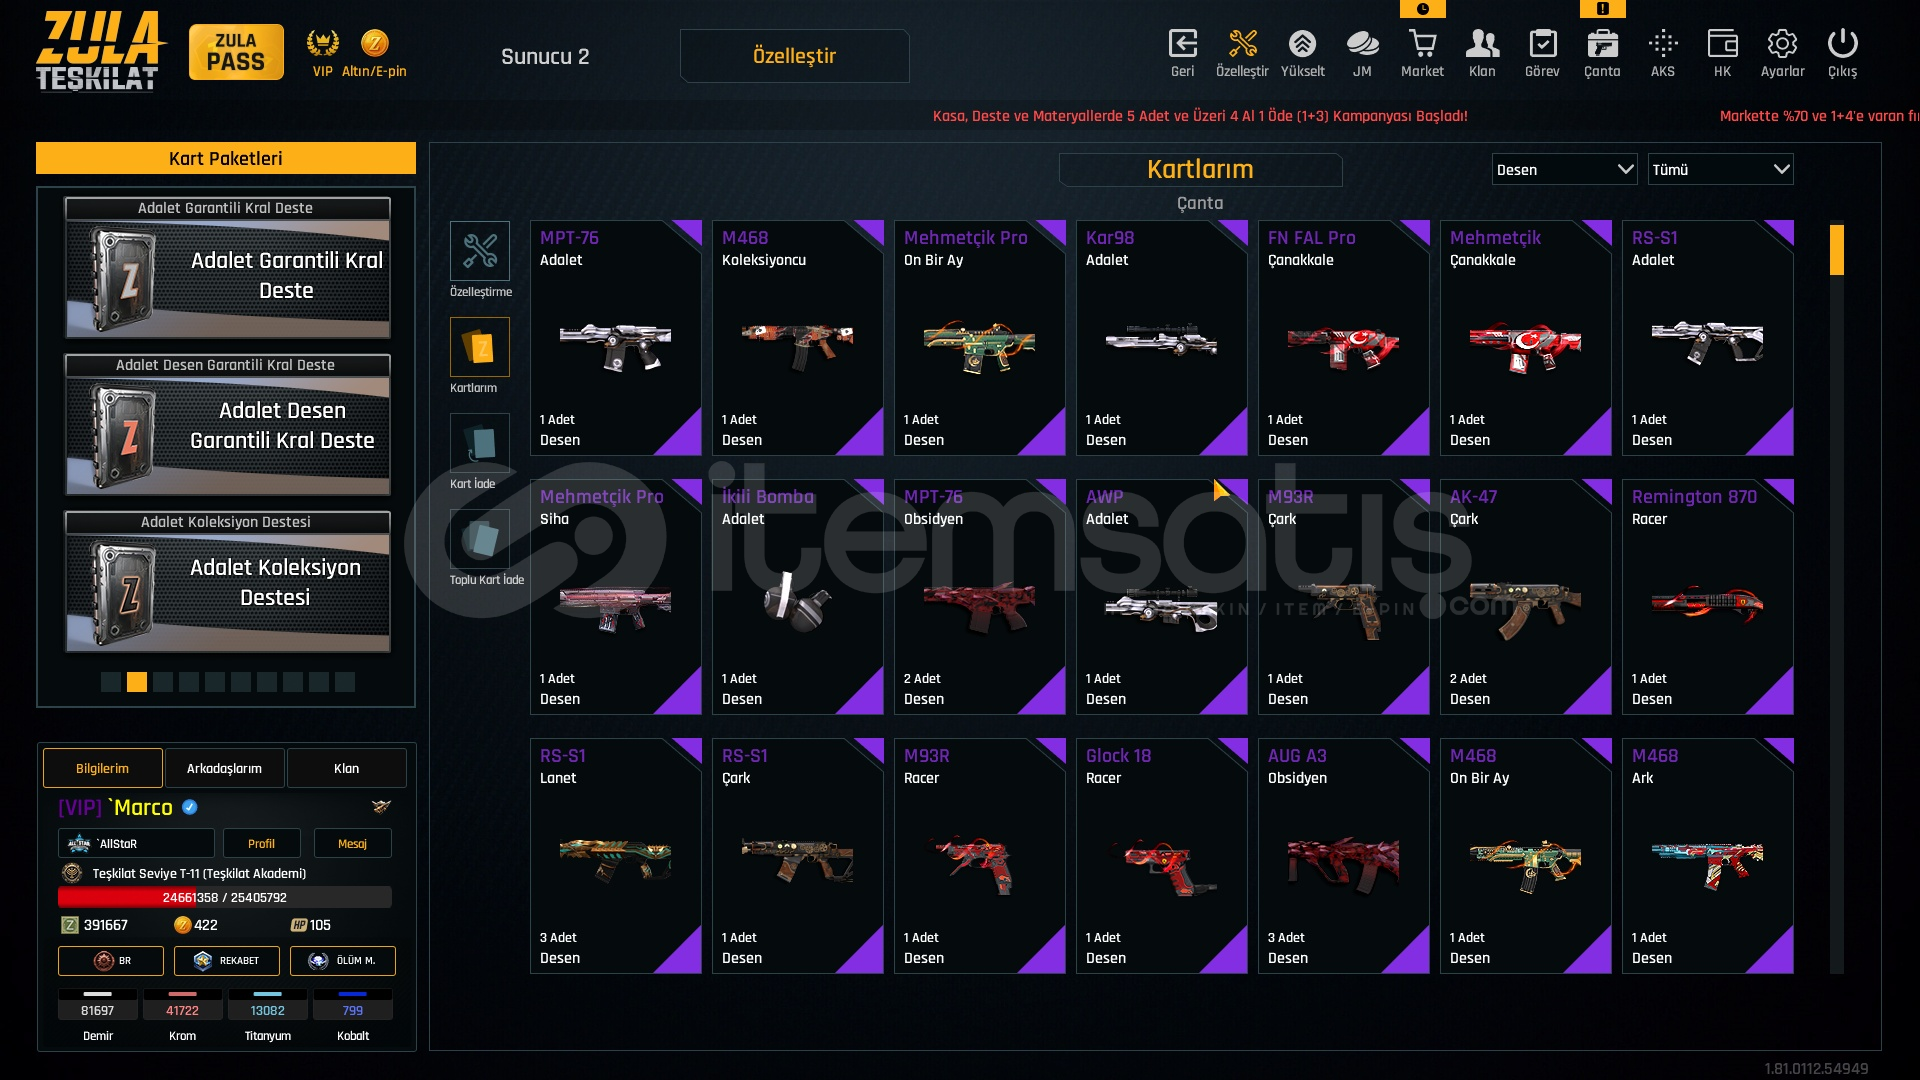Select the second card pack page indicator
The width and height of the screenshot is (1920, 1080).
coord(137,682)
